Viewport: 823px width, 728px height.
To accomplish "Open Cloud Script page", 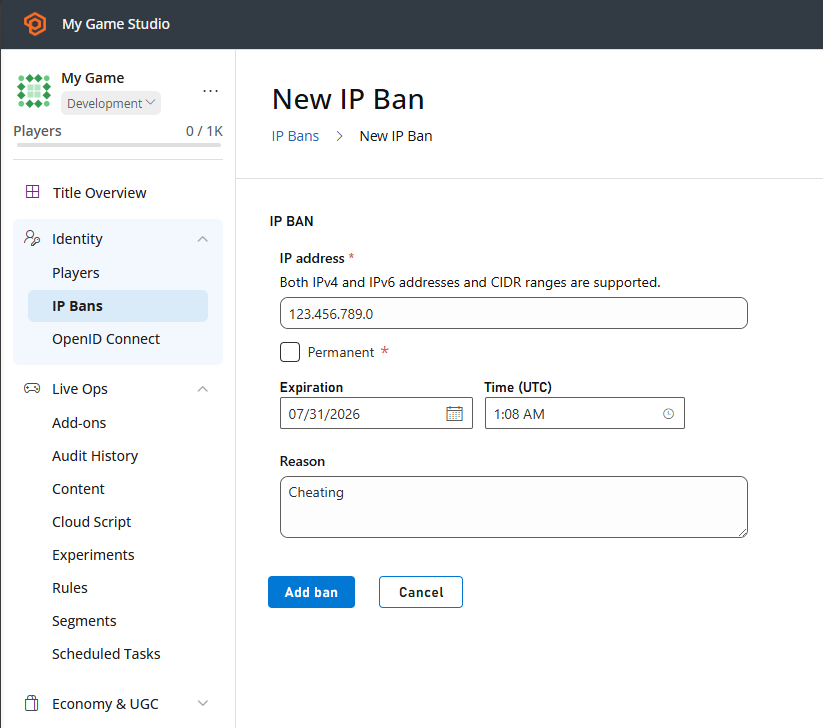I will [x=91, y=522].
